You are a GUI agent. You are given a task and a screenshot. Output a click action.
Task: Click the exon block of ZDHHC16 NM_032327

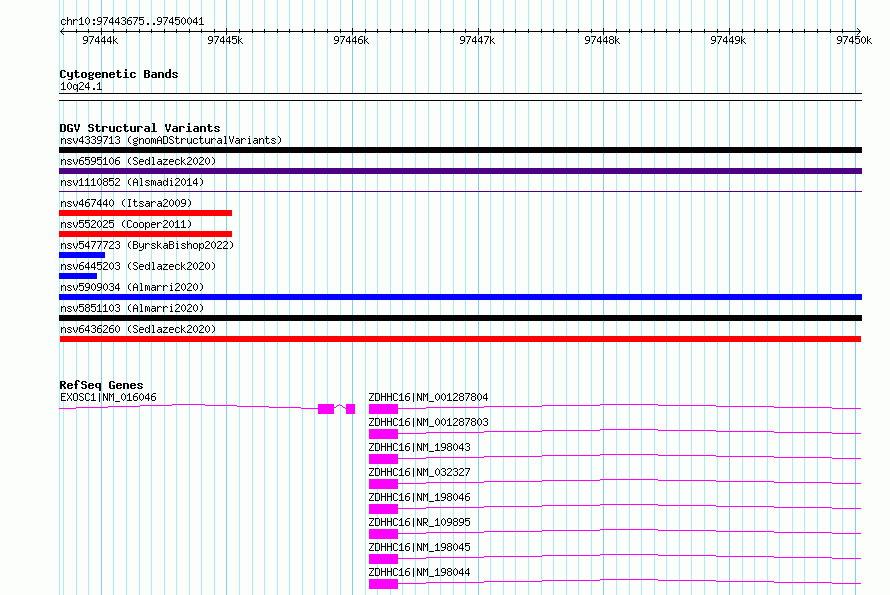[383, 484]
